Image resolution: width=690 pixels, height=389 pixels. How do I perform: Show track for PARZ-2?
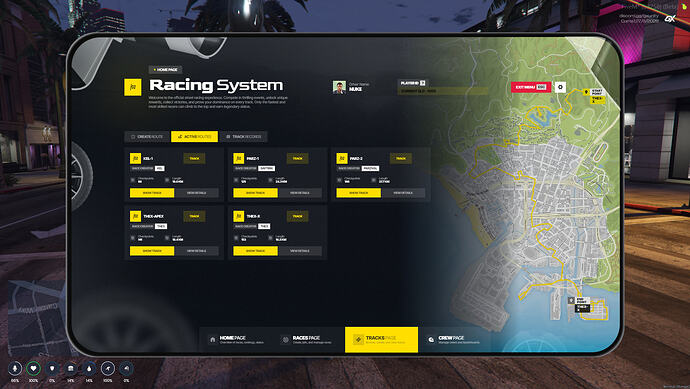pos(359,193)
